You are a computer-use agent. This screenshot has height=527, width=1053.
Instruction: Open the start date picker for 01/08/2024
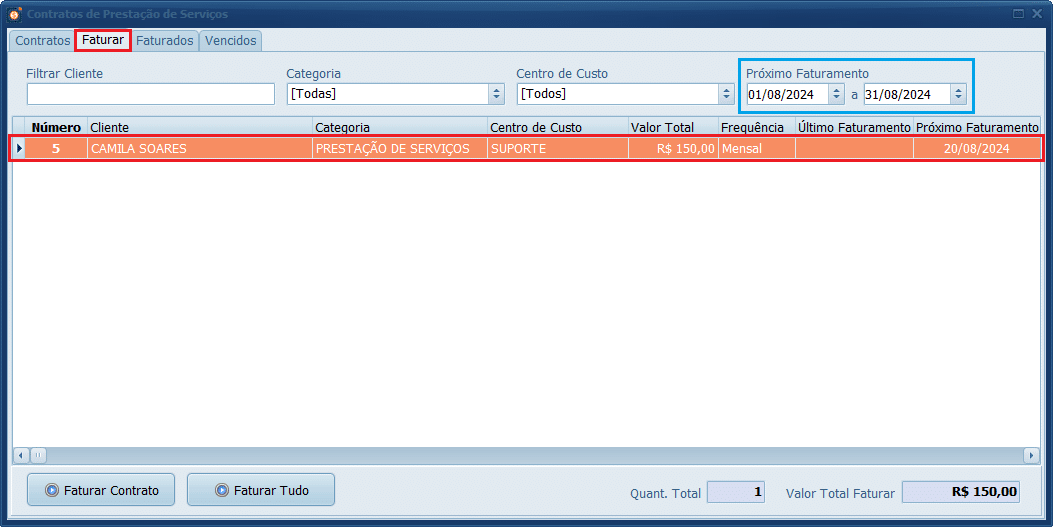pyautogui.click(x=836, y=95)
